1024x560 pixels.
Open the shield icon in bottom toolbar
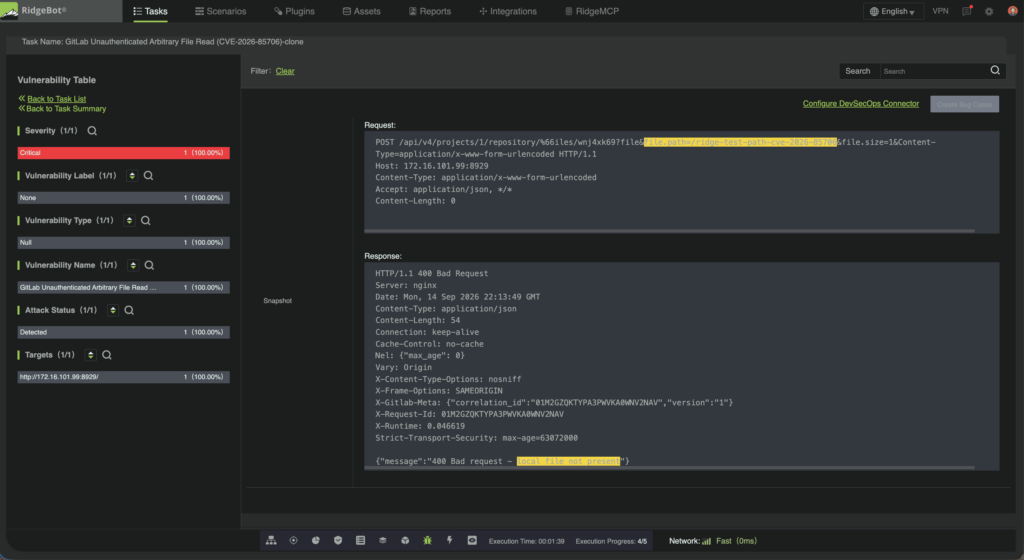click(338, 540)
